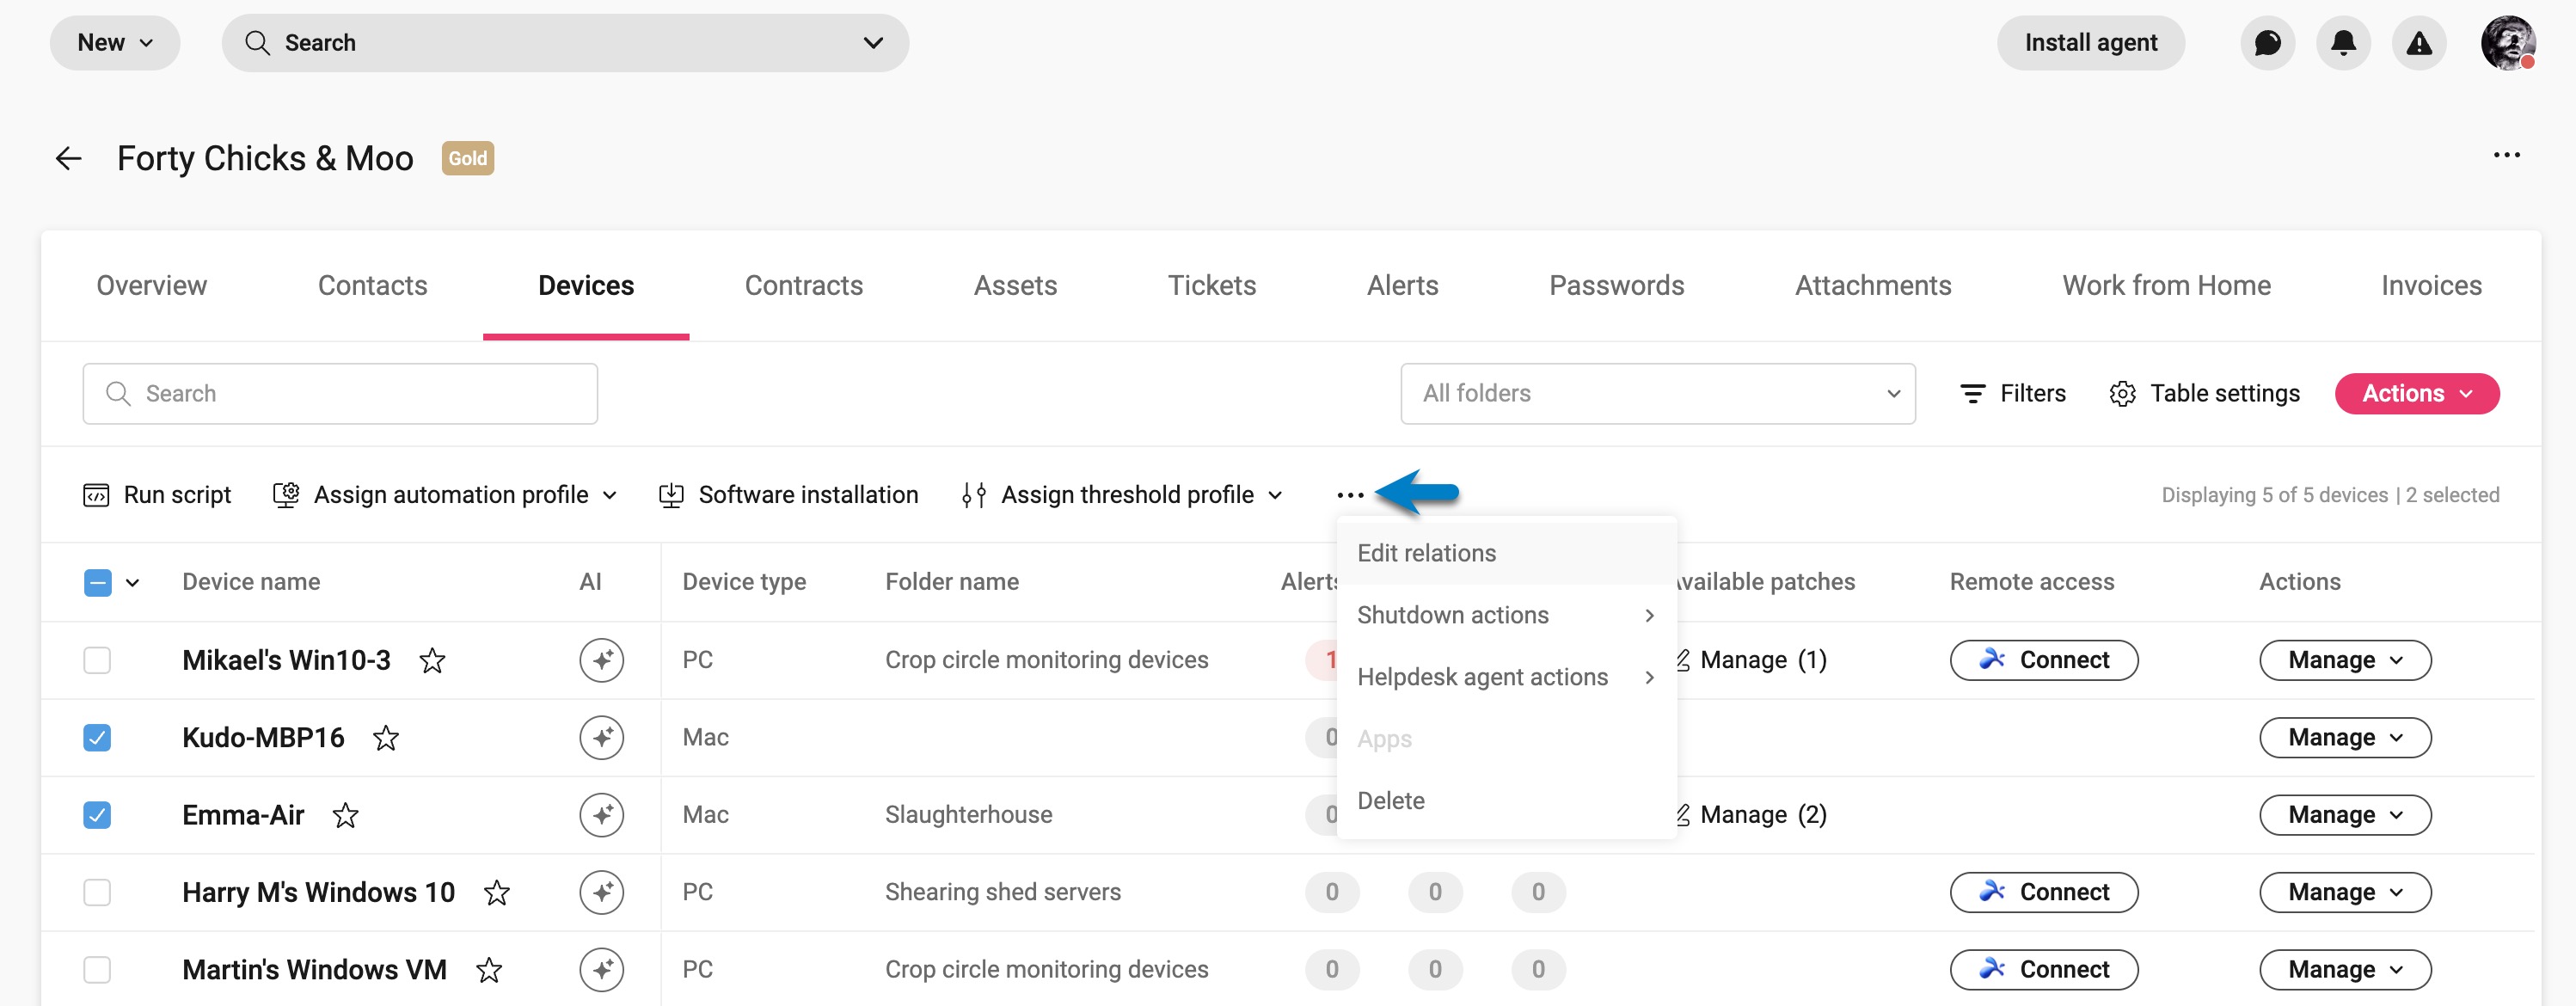Check the Mikael's Win10-3 checkbox
Screen dimensions: 2576x1006
click(97, 660)
